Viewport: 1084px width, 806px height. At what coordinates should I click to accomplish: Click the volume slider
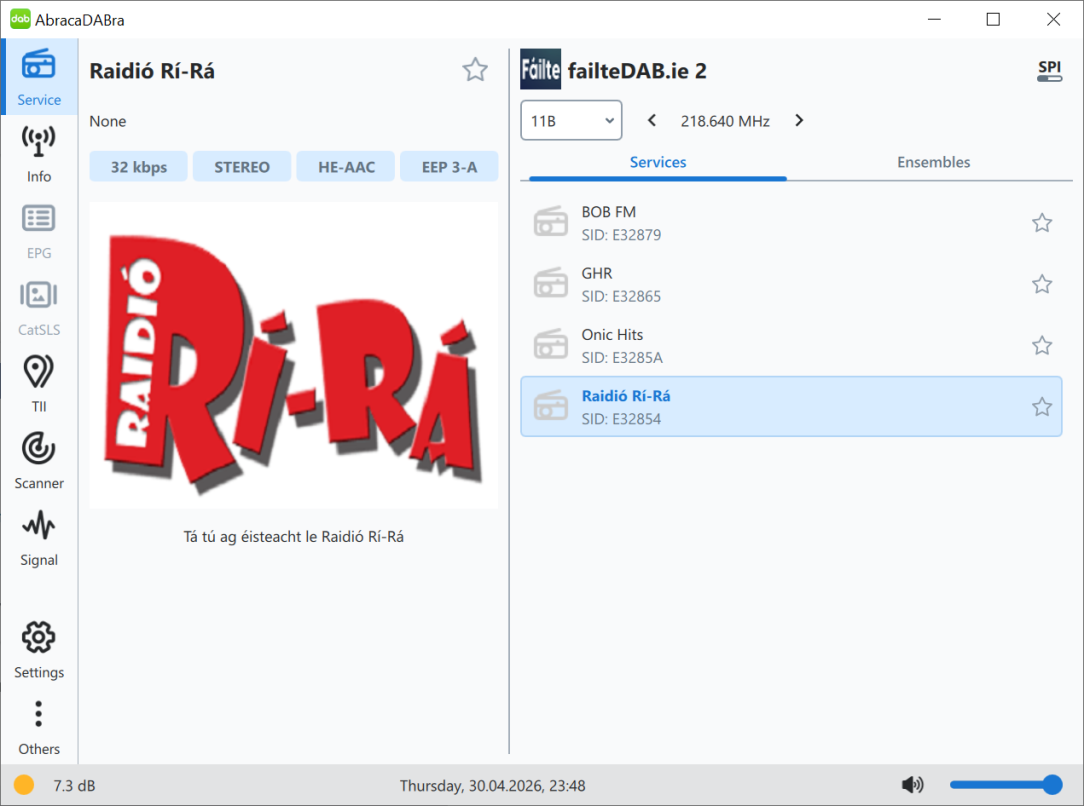click(1006, 785)
